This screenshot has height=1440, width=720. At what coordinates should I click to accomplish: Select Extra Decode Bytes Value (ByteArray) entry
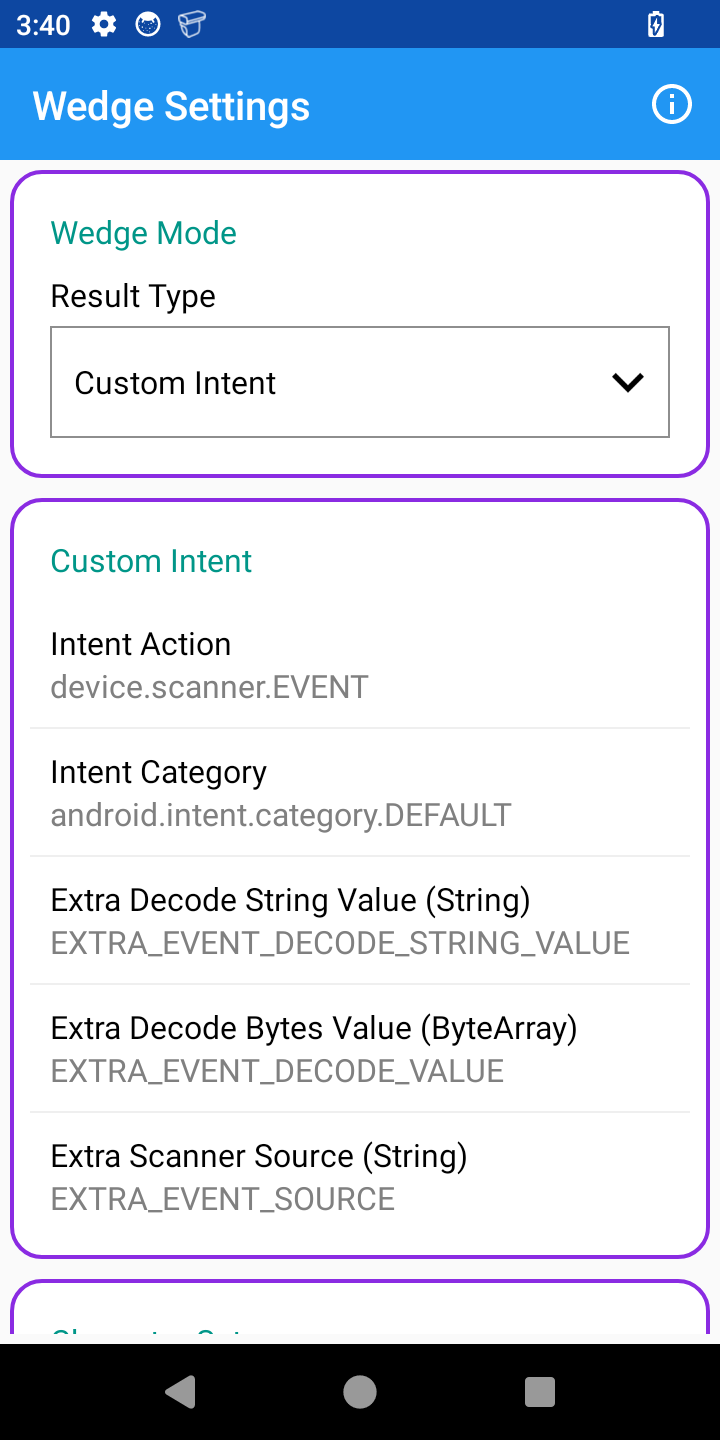click(360, 1049)
